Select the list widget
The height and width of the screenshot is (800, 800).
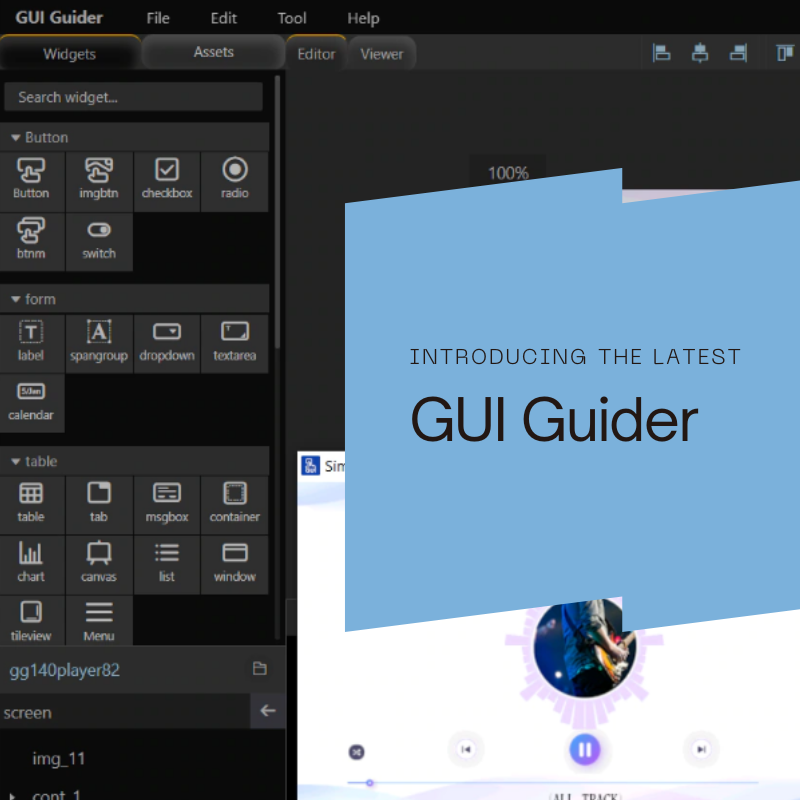click(167, 564)
